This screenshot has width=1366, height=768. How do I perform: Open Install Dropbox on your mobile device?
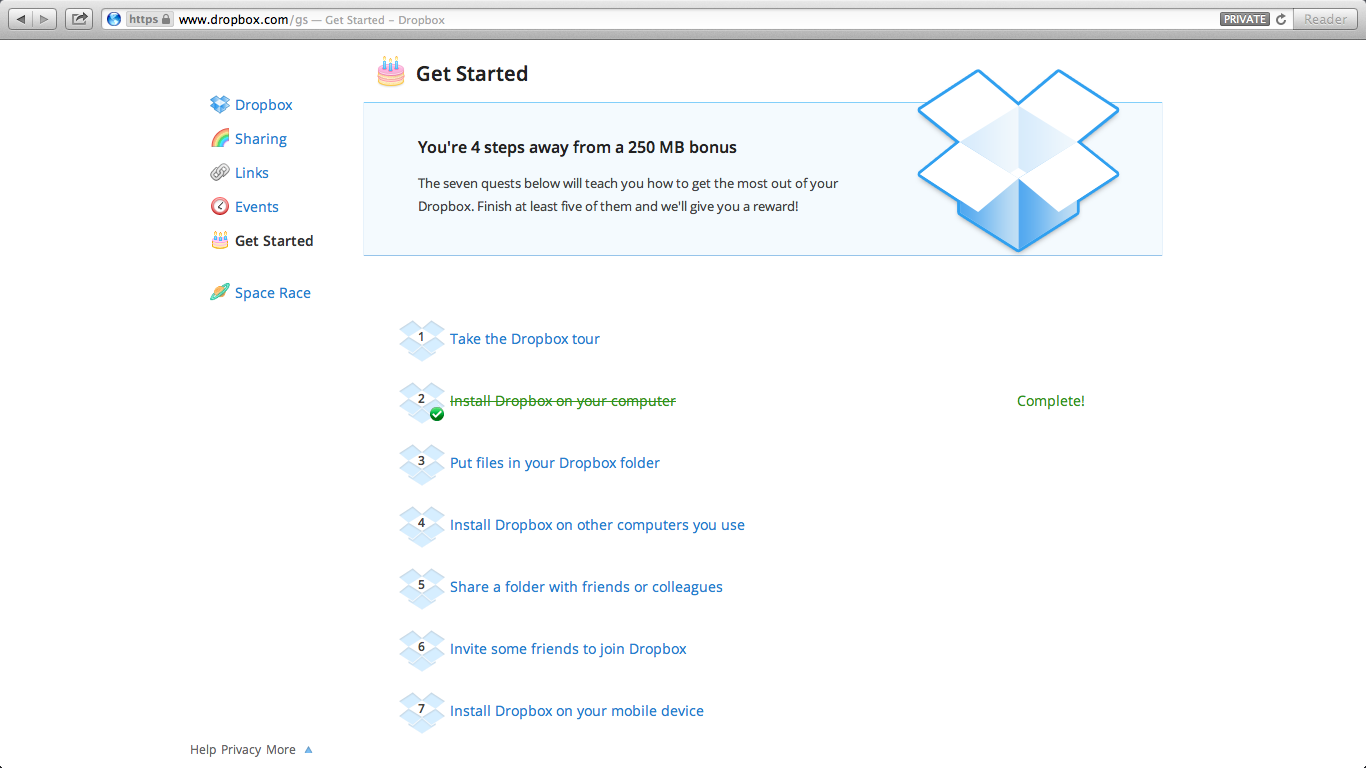click(577, 711)
